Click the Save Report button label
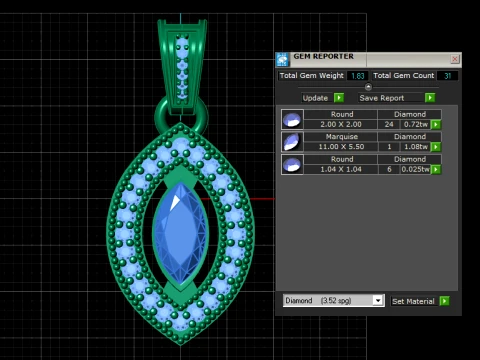The height and width of the screenshot is (360, 480). tap(382, 98)
